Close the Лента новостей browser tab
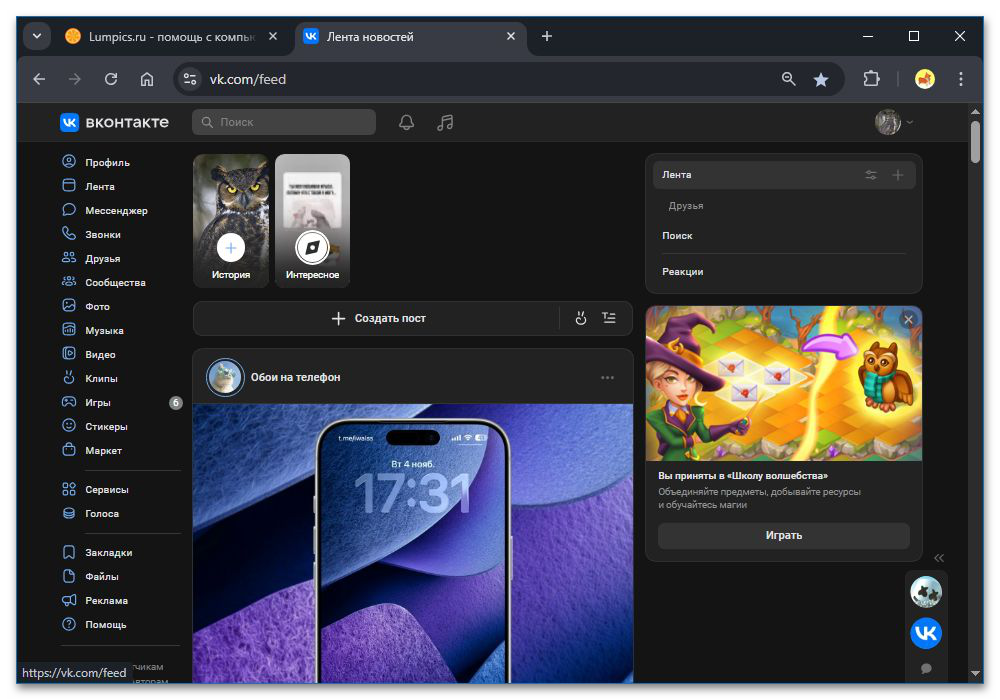Screen dimensions: 1000x700 coord(511,36)
